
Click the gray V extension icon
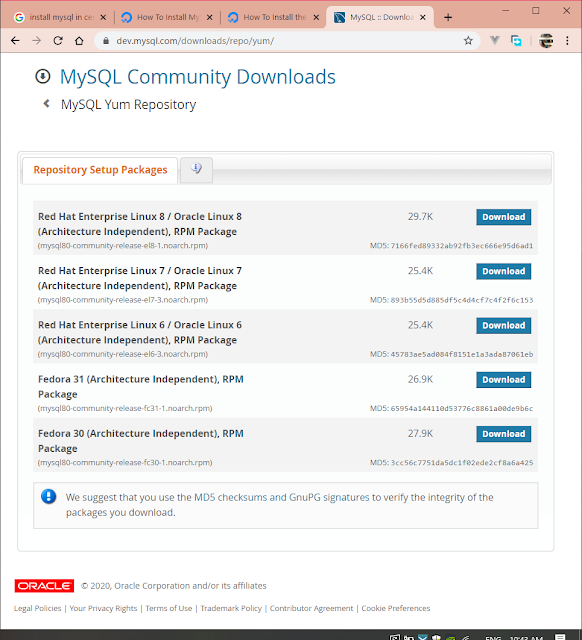[495, 40]
